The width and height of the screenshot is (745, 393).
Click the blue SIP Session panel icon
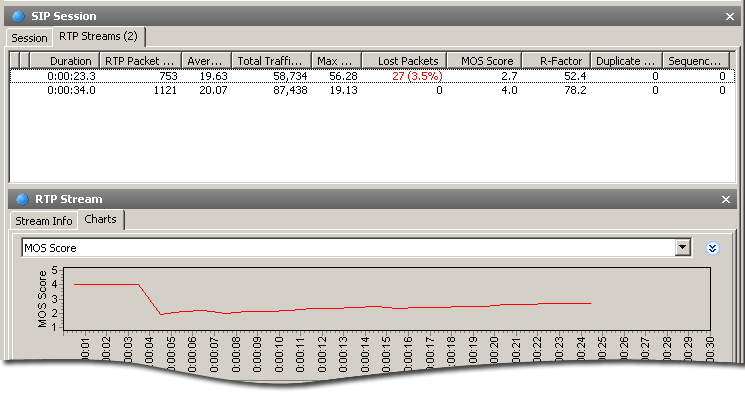[x=19, y=16]
